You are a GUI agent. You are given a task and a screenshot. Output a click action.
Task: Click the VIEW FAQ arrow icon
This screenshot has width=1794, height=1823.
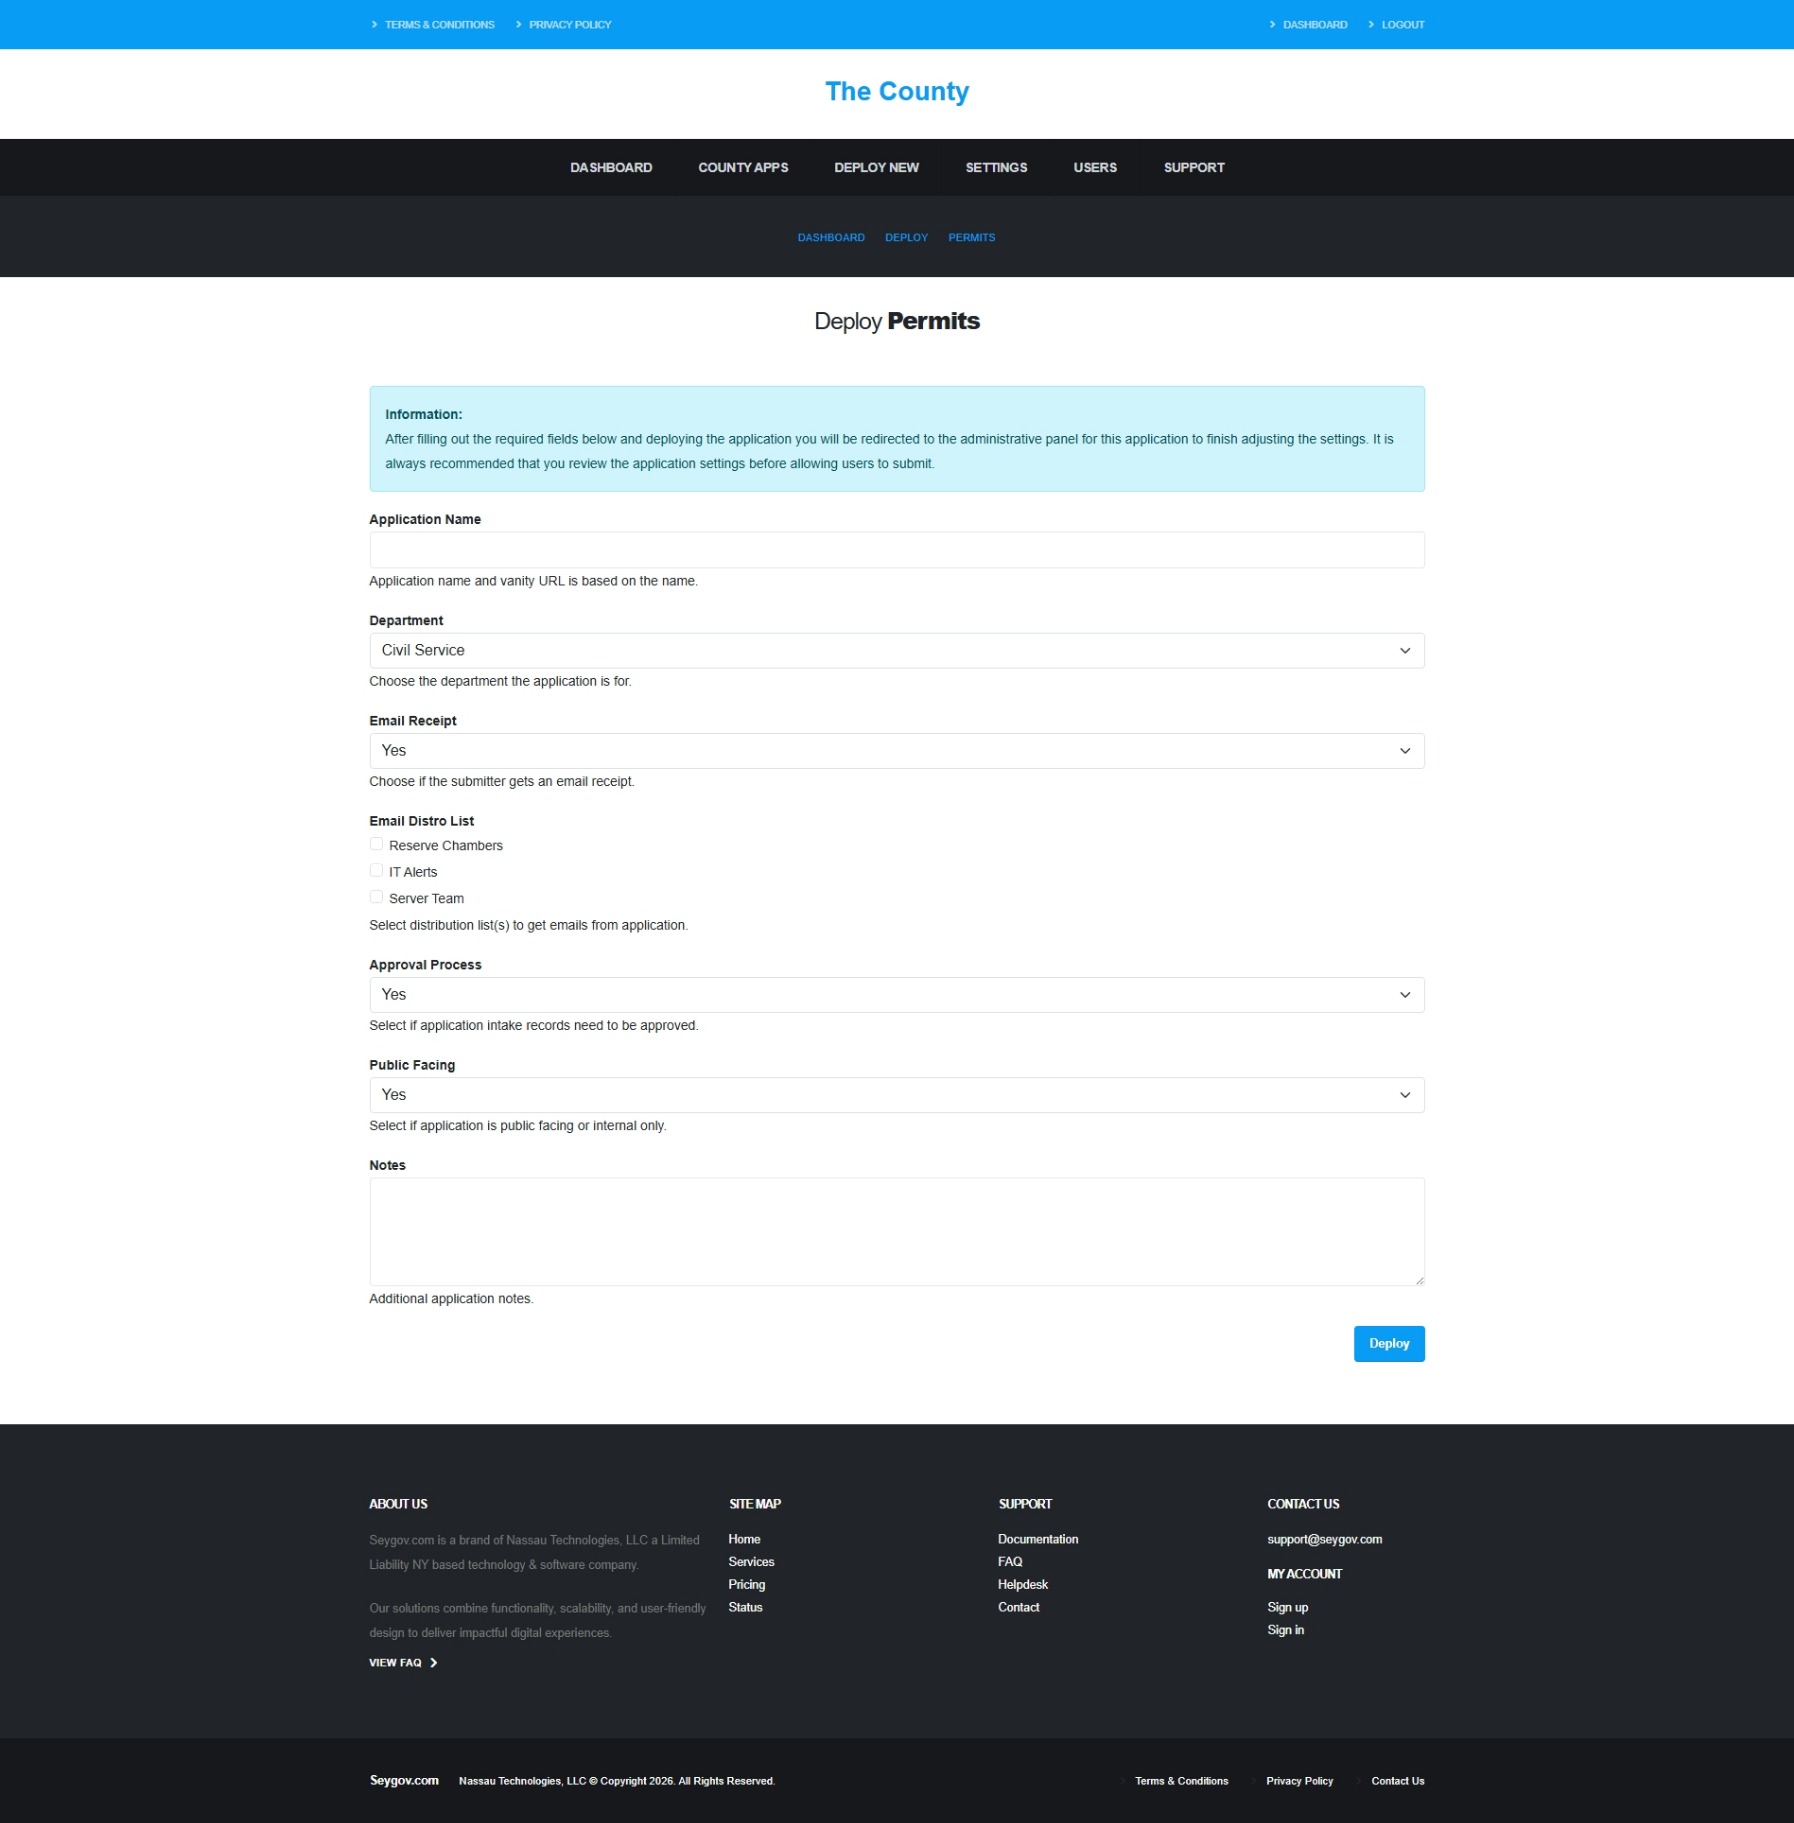point(433,1662)
